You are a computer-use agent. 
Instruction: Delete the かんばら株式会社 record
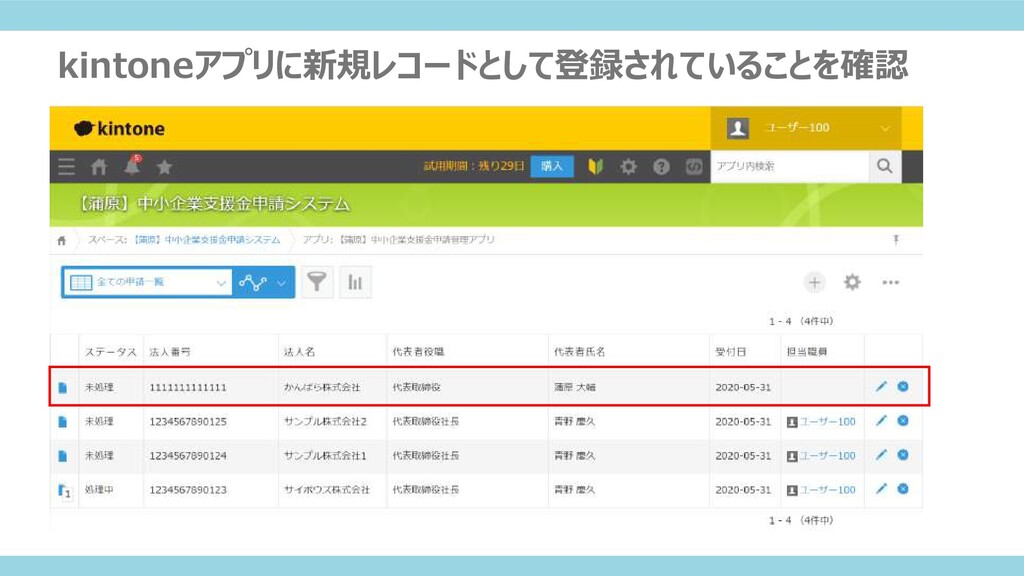click(x=903, y=387)
